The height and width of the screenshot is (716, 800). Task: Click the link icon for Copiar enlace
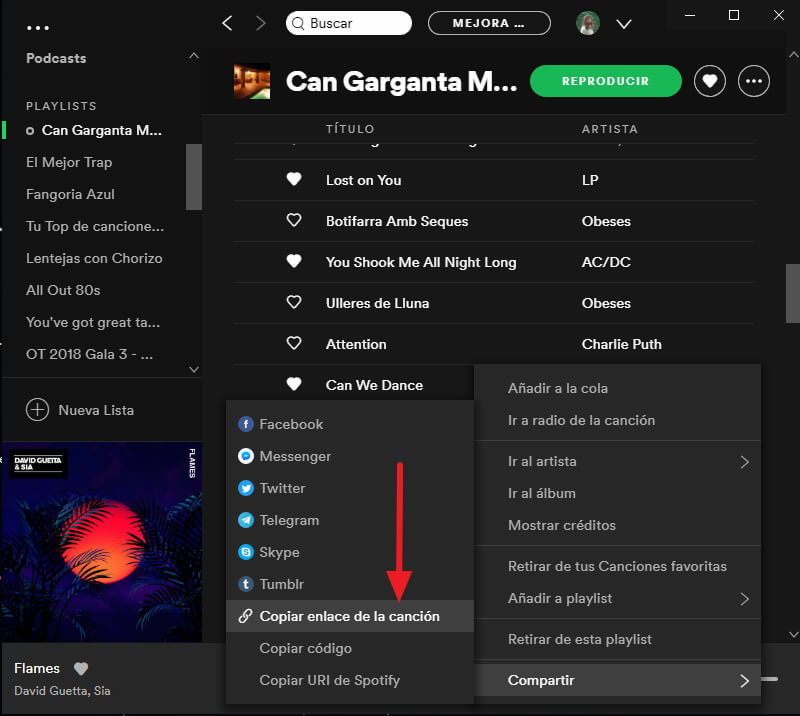[245, 616]
